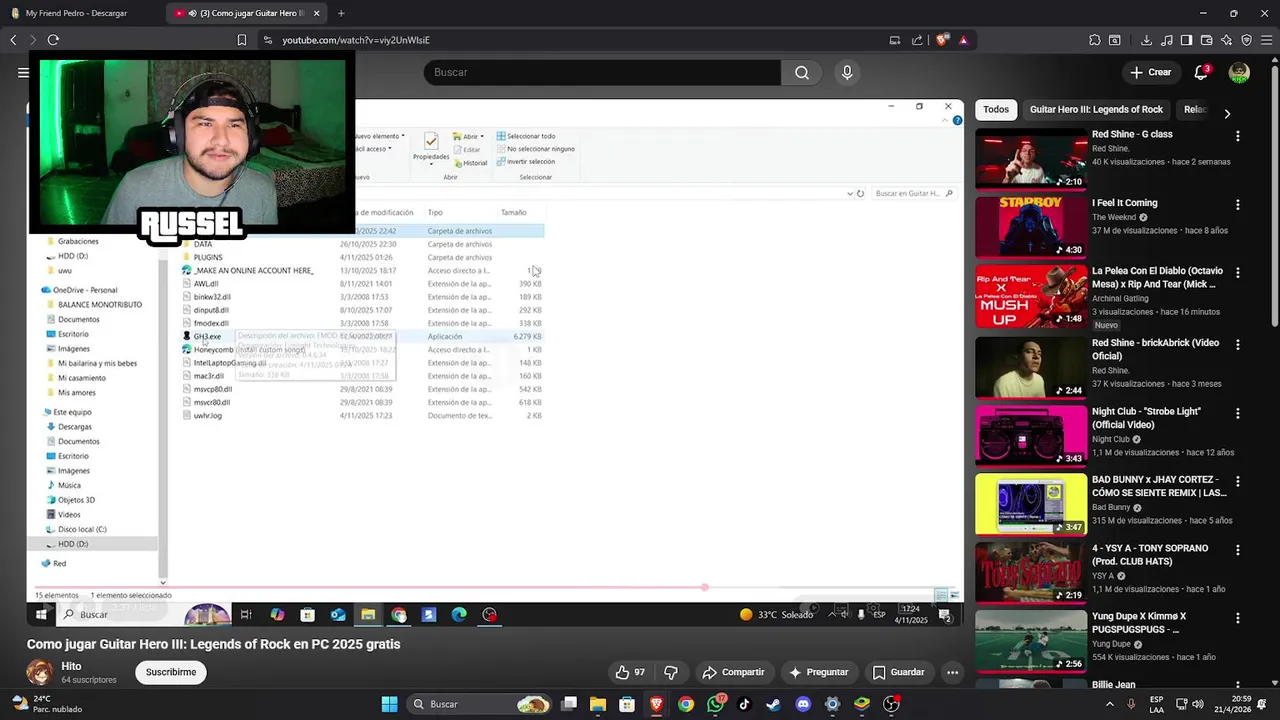This screenshot has width=1280, height=720.
Task: Click the Preguntar button
Action: coord(818,672)
